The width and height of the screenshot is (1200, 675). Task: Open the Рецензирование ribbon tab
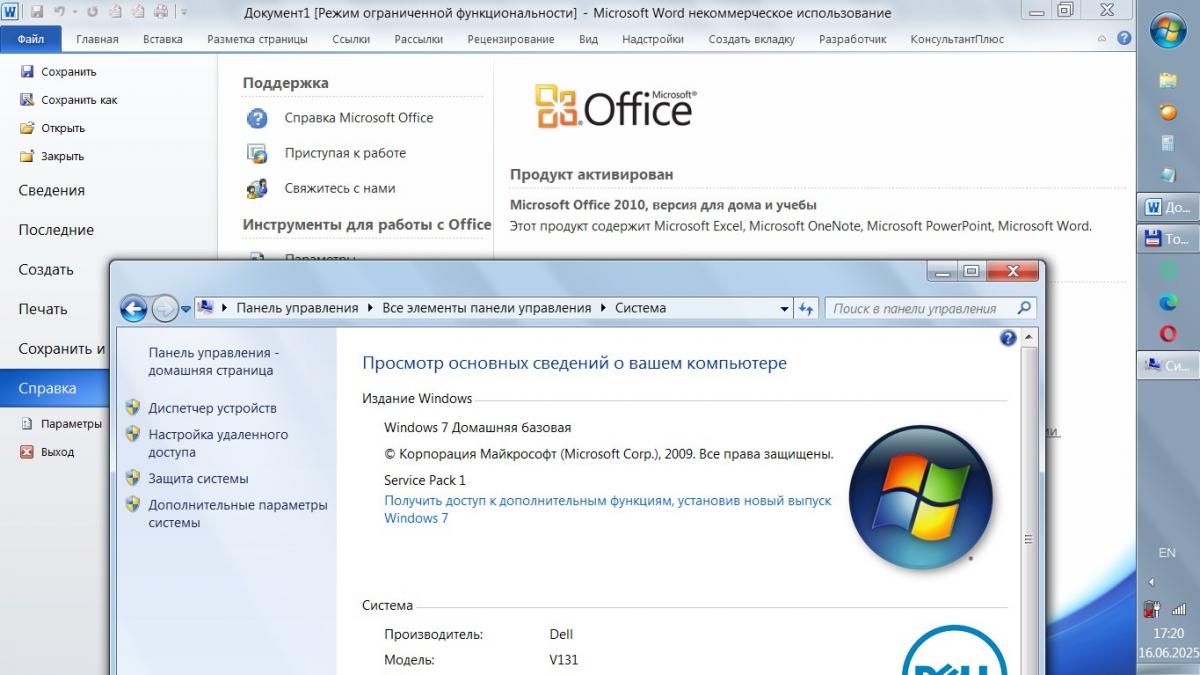point(510,39)
